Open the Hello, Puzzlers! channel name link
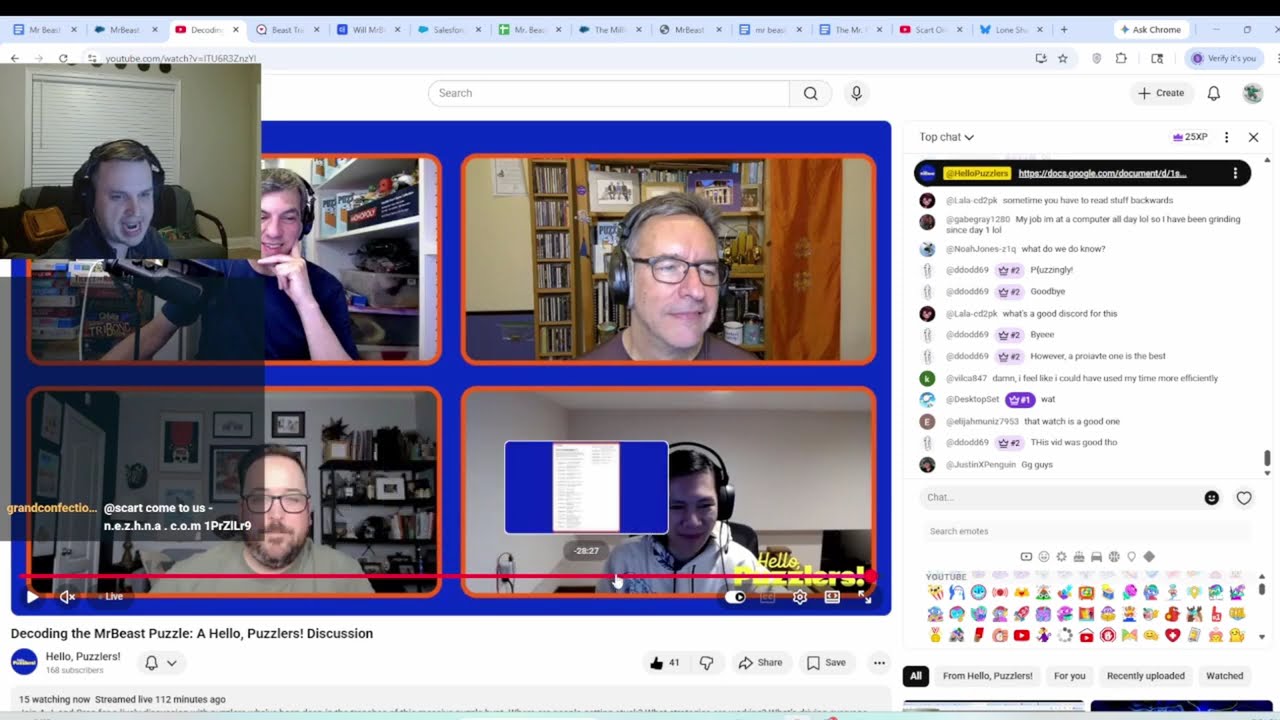The height and width of the screenshot is (720, 1280). (x=83, y=656)
